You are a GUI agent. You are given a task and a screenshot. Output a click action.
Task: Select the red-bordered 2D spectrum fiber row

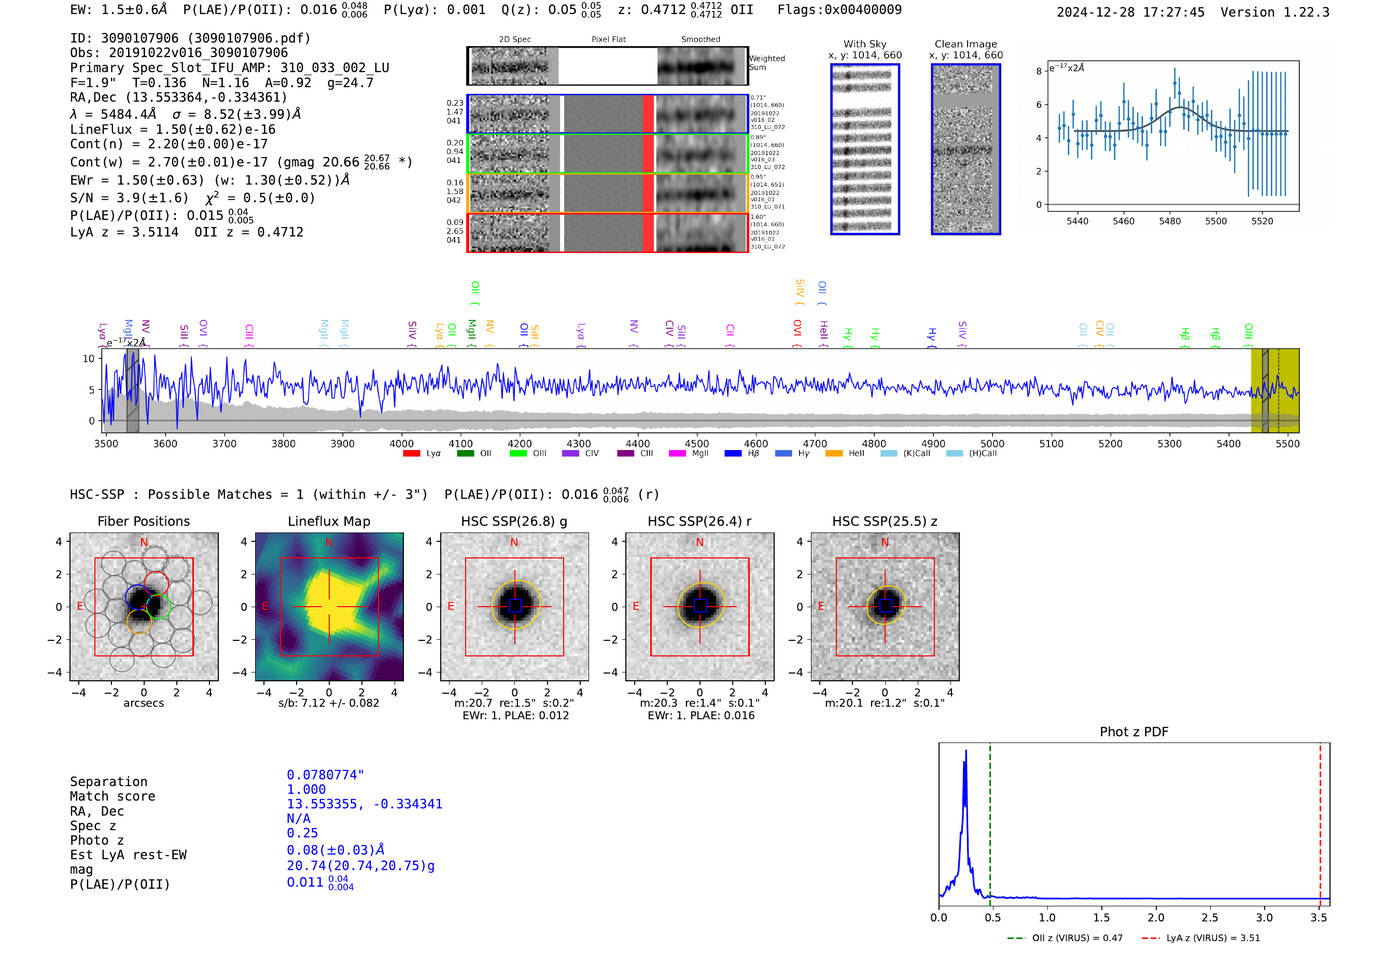(x=607, y=232)
